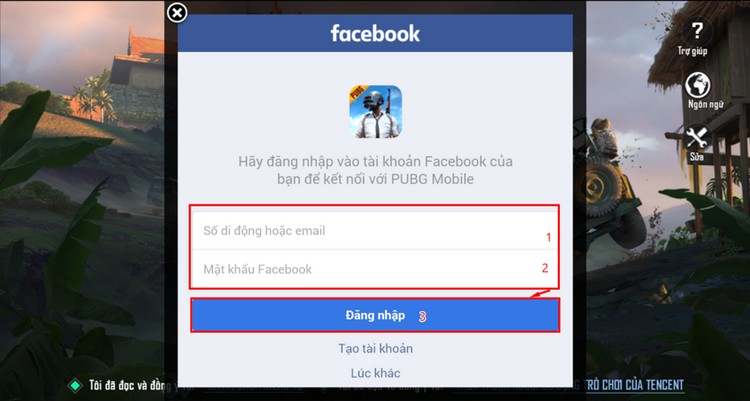Click the red annotation number 1
Viewport: 750px width, 401px height.
[549, 237]
